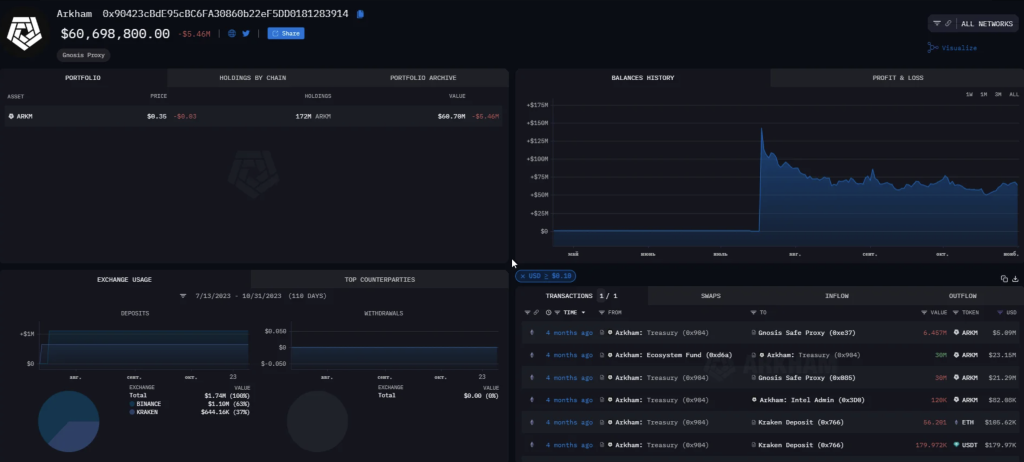Switch to the Inflow tab

(x=837, y=296)
